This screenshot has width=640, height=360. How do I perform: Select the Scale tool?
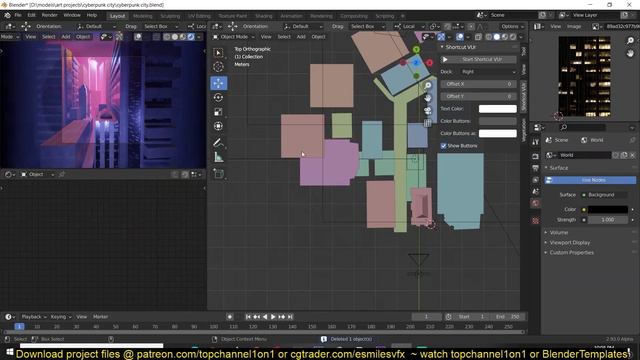tap(218, 112)
